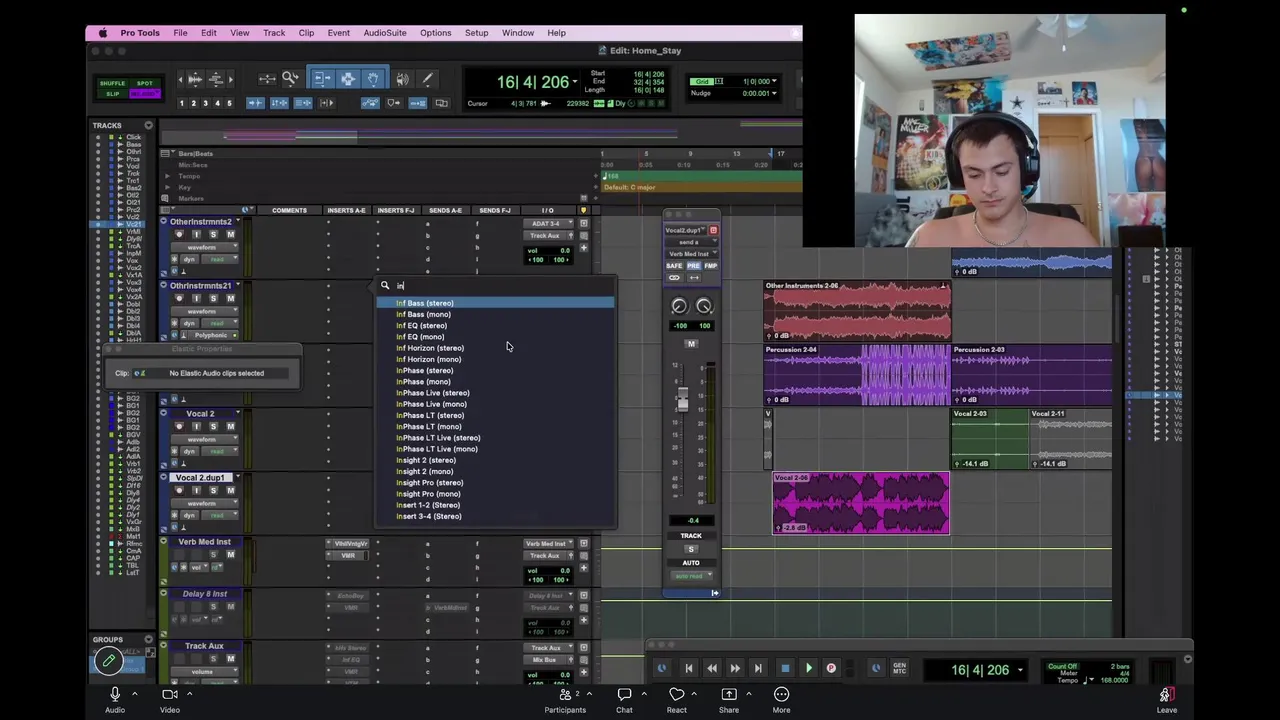This screenshot has width=1280, height=720.
Task: Choose InPhase LT Live (stereo) plugin
Action: [x=496, y=438]
